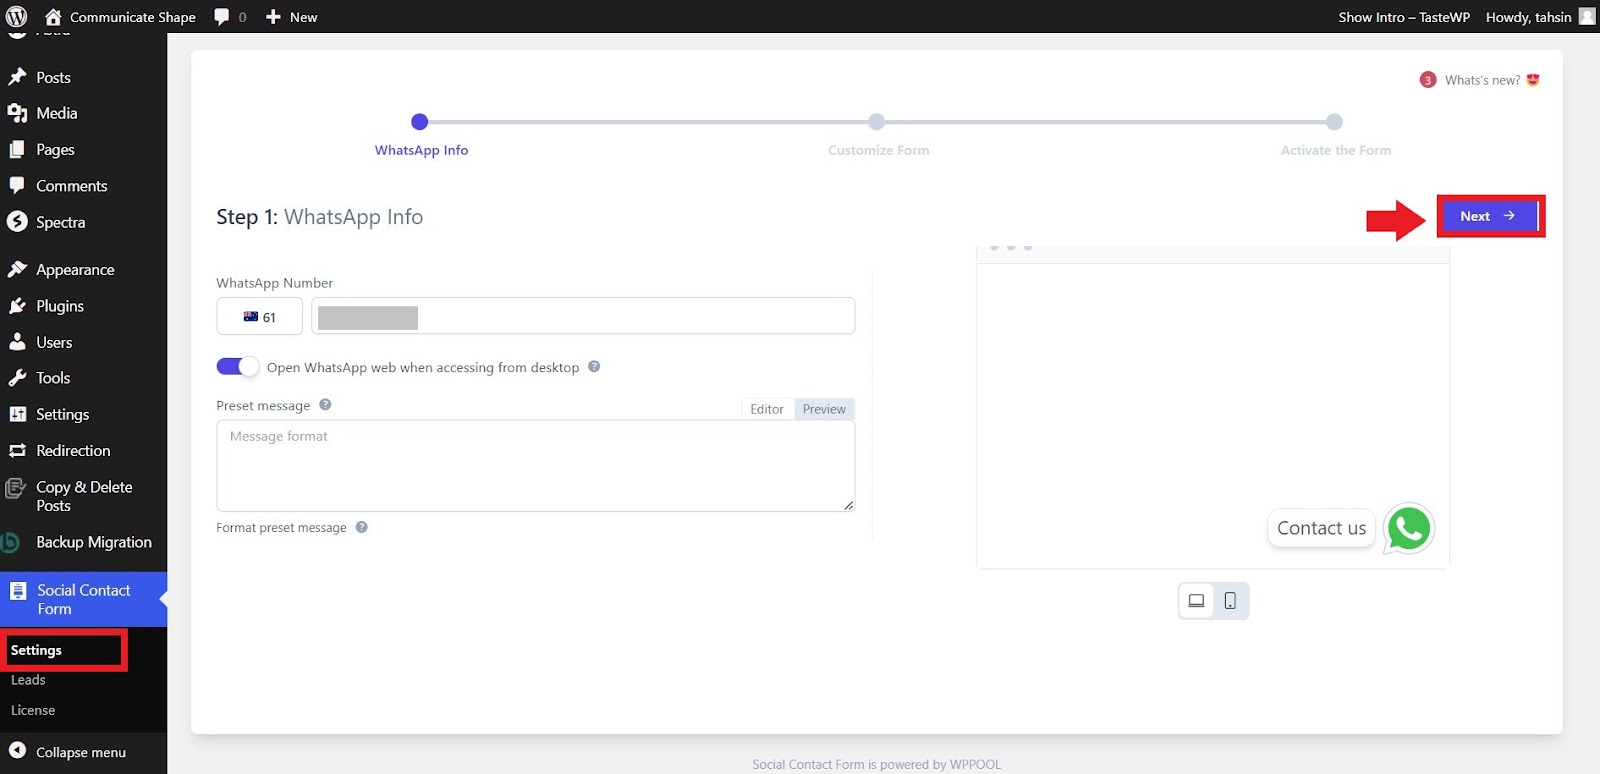Click the plus icon beside New
The height and width of the screenshot is (774, 1600).
coord(273,17)
